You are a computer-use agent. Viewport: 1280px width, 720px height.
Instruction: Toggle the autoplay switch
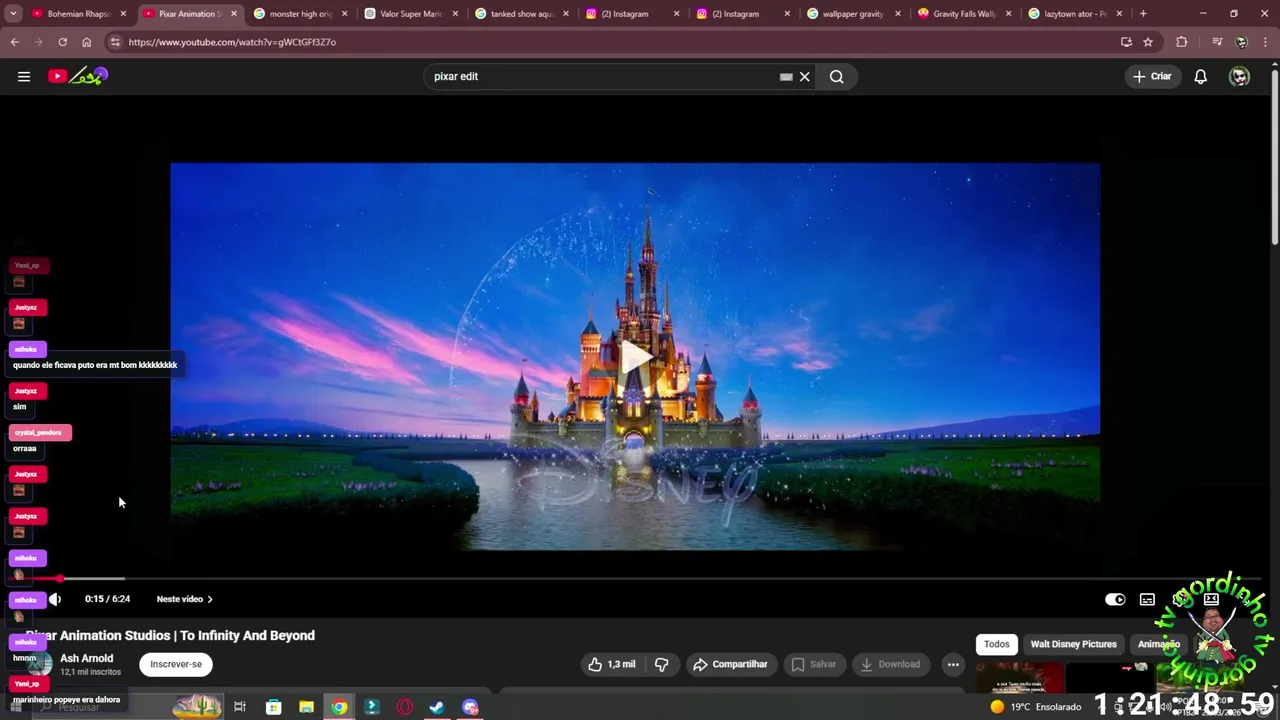pyautogui.click(x=1115, y=599)
